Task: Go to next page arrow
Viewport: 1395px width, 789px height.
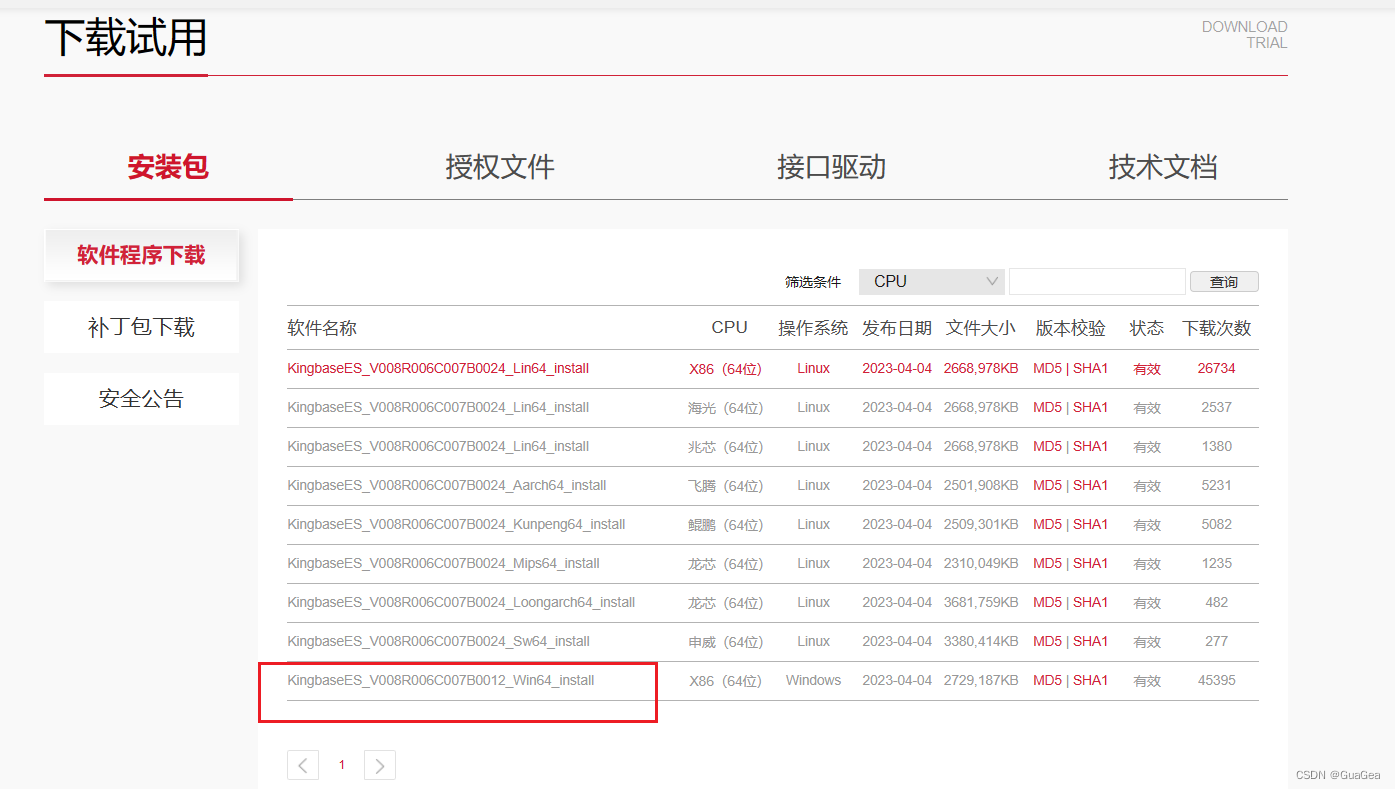Action: [x=380, y=765]
